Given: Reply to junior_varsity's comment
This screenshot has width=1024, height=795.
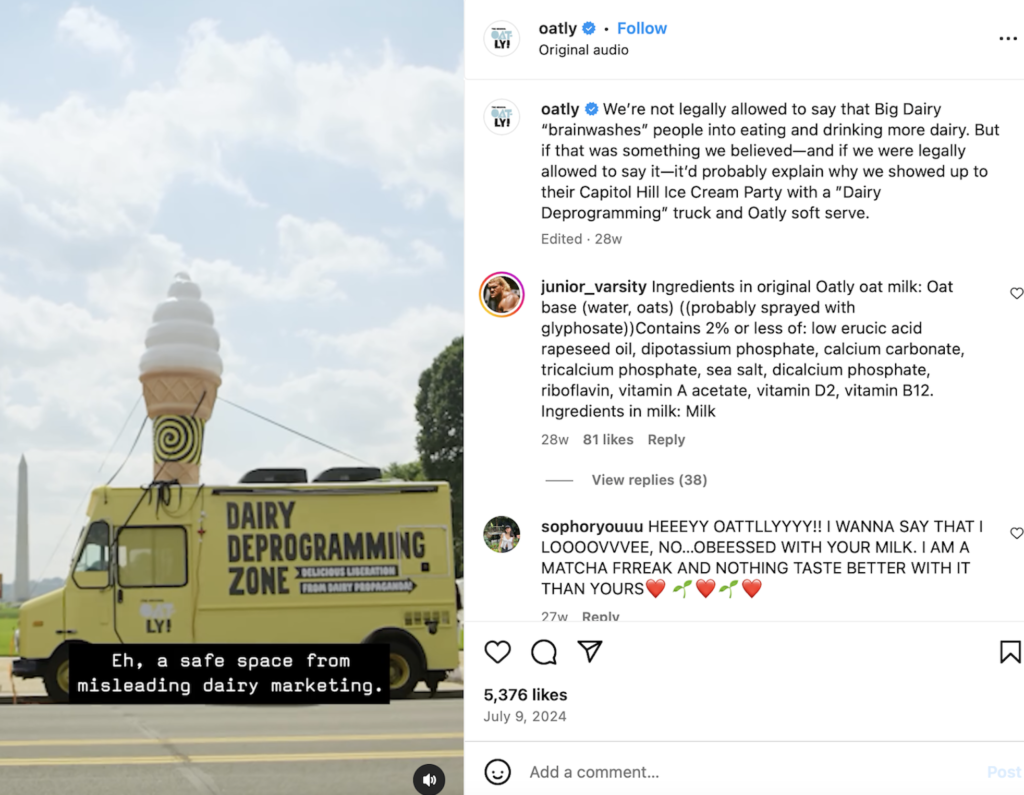Looking at the screenshot, I should pos(666,440).
